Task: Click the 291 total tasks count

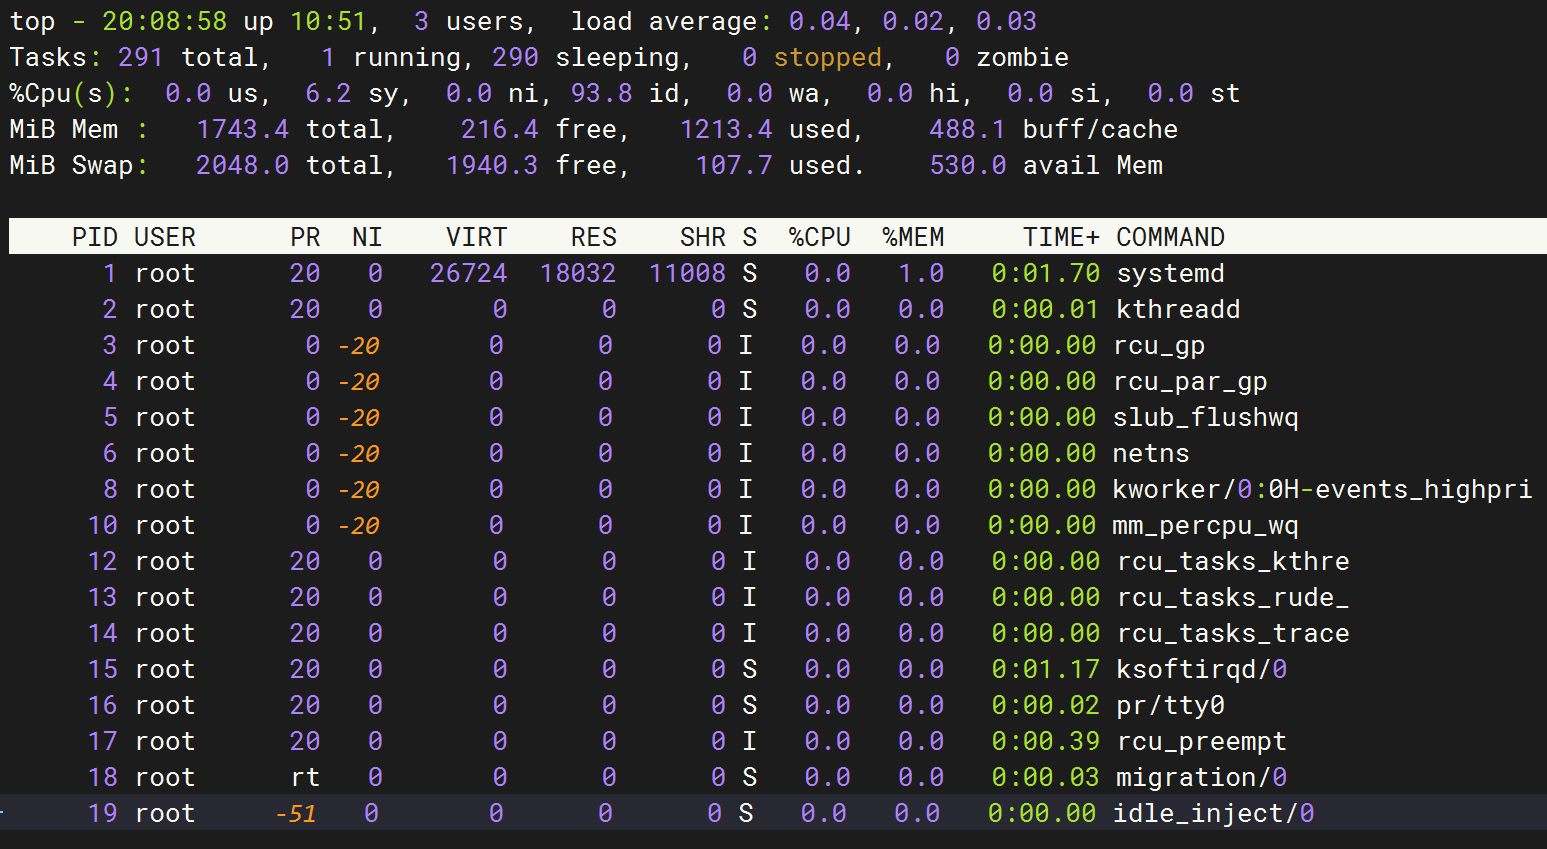Action: pyautogui.click(x=141, y=57)
